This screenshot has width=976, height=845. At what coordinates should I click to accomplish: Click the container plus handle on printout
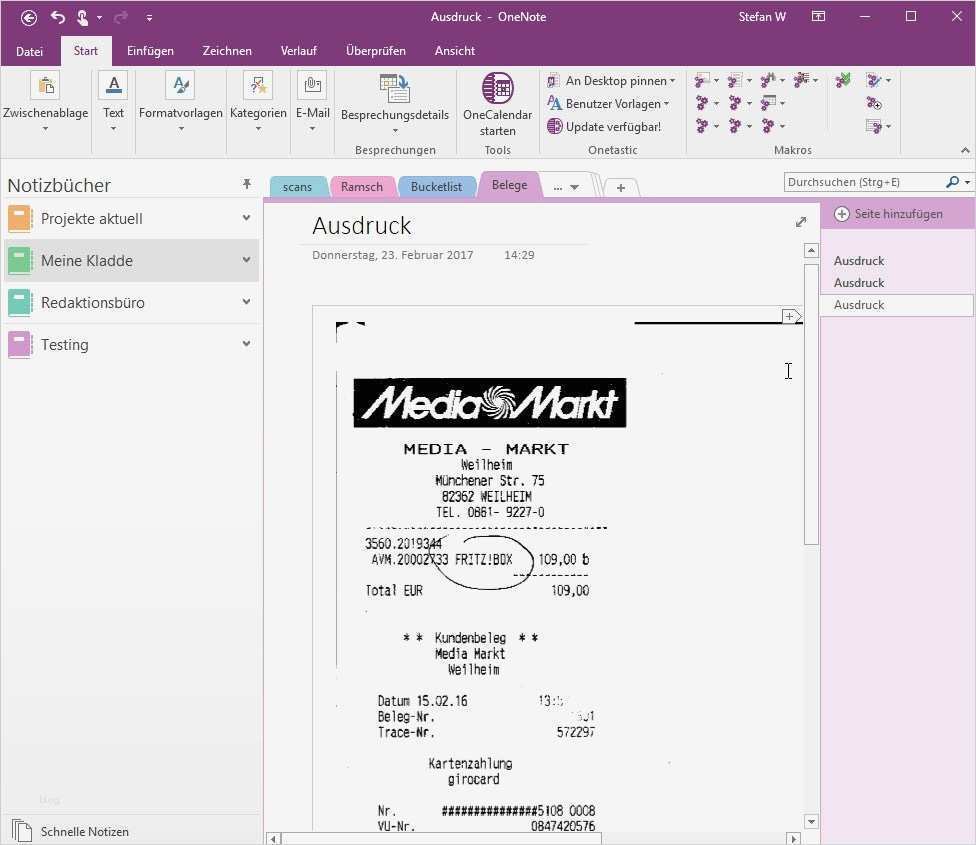click(789, 316)
